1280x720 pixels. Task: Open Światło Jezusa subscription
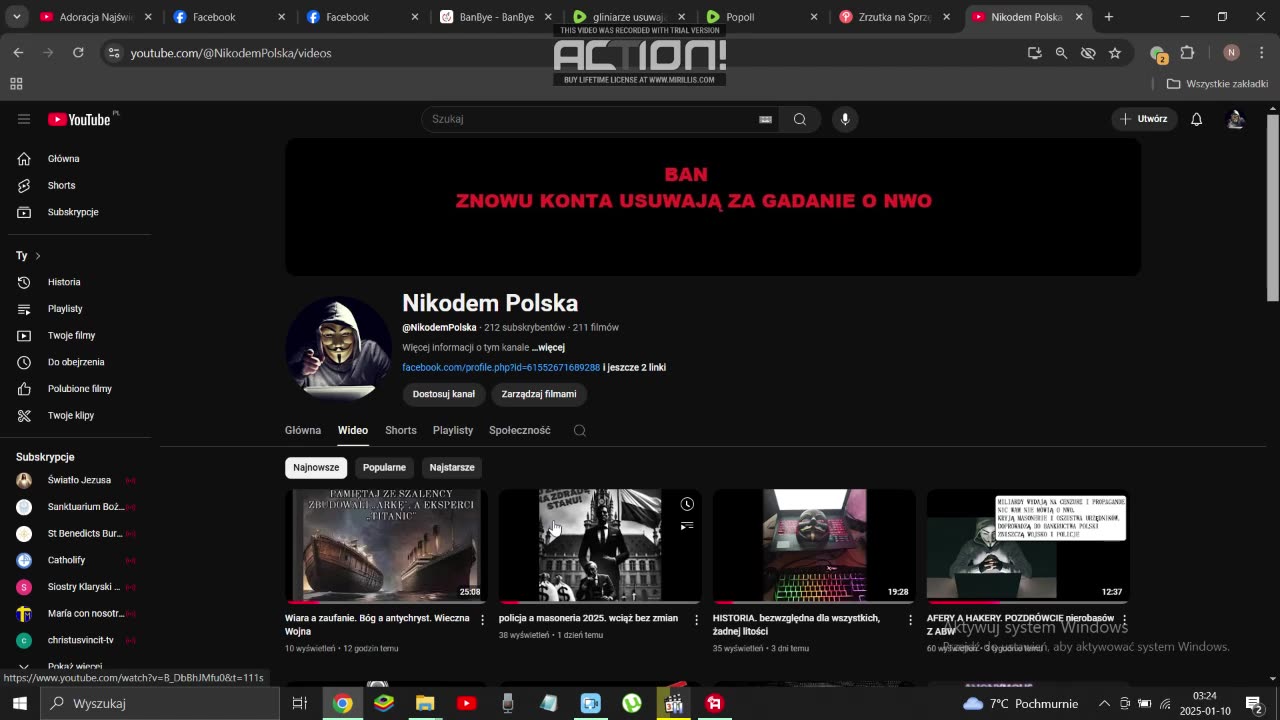click(79, 480)
